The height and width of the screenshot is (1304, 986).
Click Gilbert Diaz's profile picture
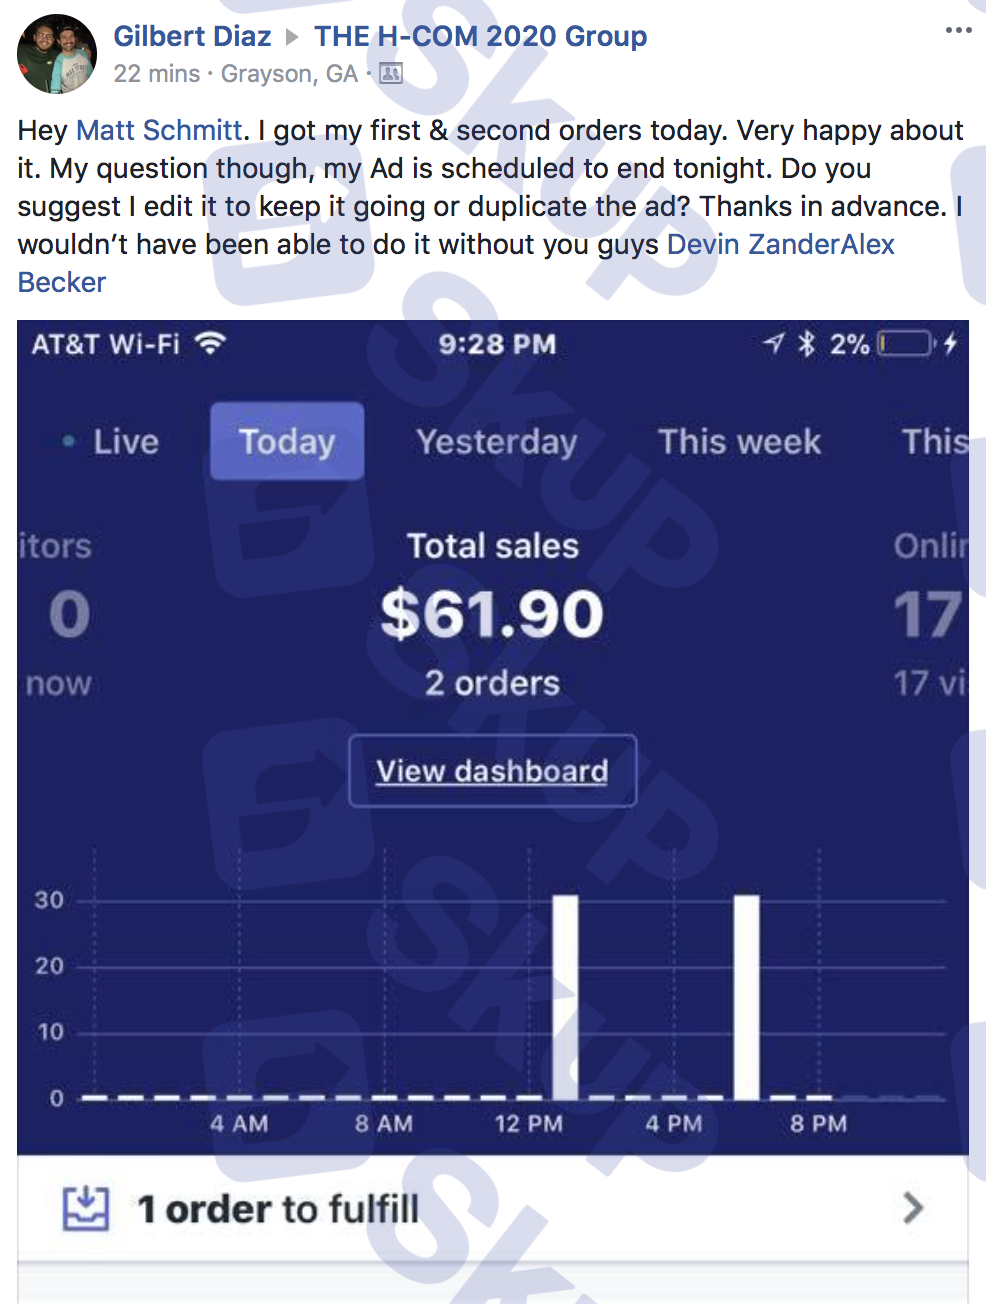coord(57,54)
